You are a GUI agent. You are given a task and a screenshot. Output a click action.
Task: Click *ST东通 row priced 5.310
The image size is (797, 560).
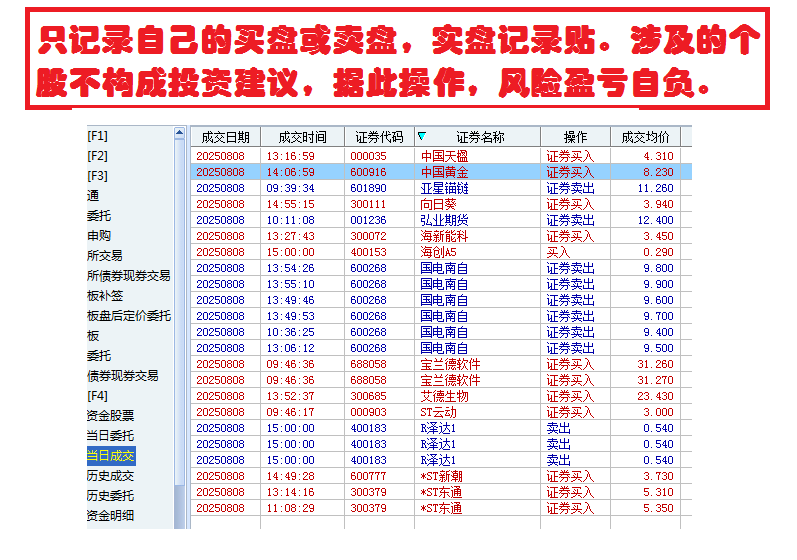441,492
